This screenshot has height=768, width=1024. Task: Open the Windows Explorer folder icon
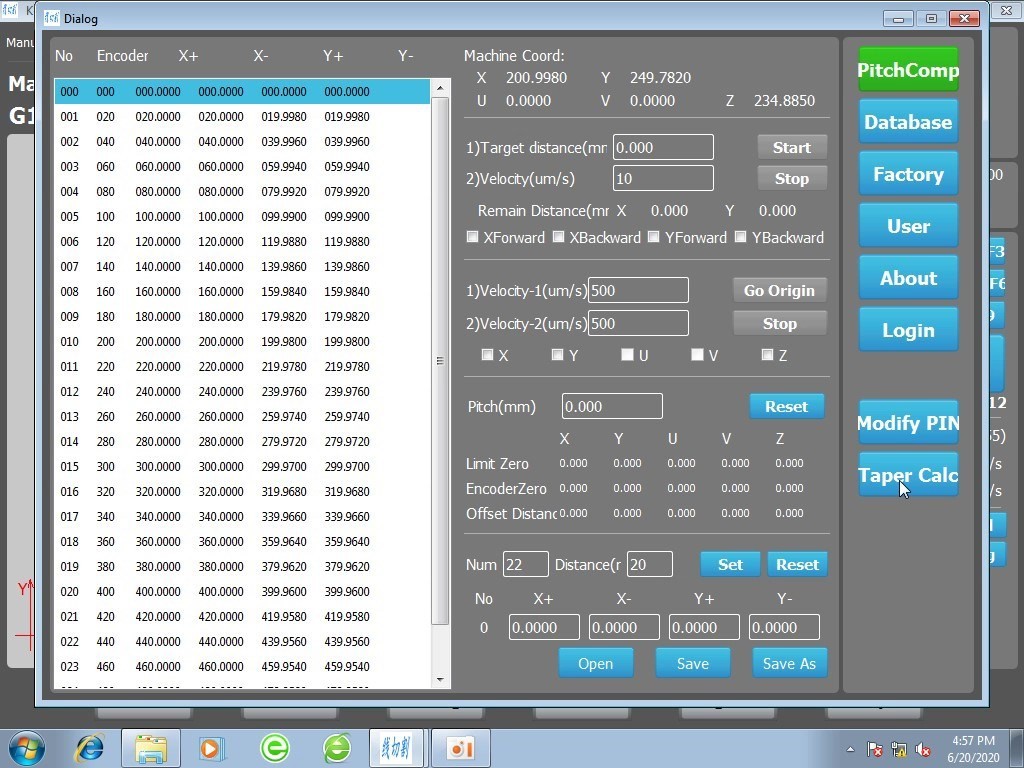151,747
